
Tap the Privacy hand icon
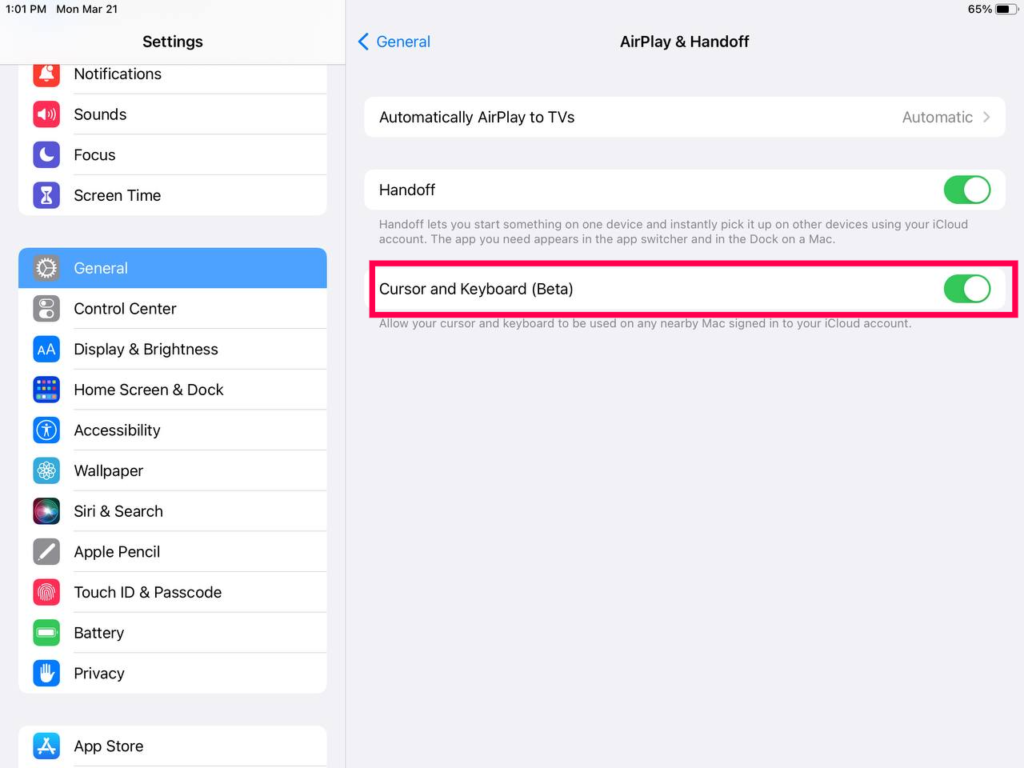tap(46, 673)
